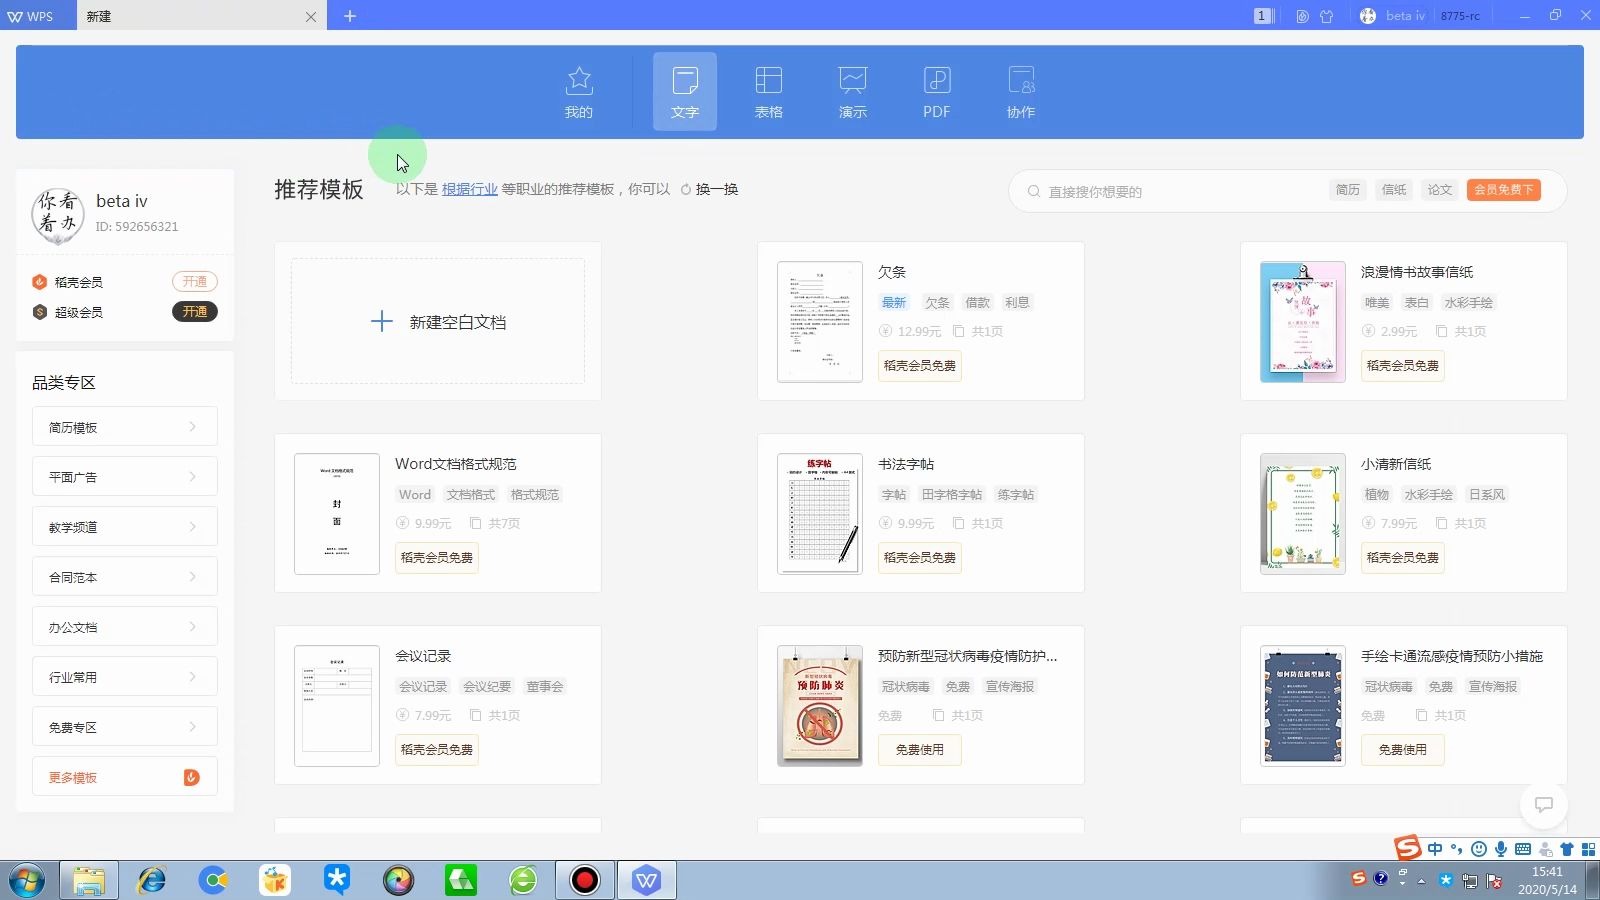Open the screen recorder taskbar icon
The image size is (1600, 900).
point(585,881)
